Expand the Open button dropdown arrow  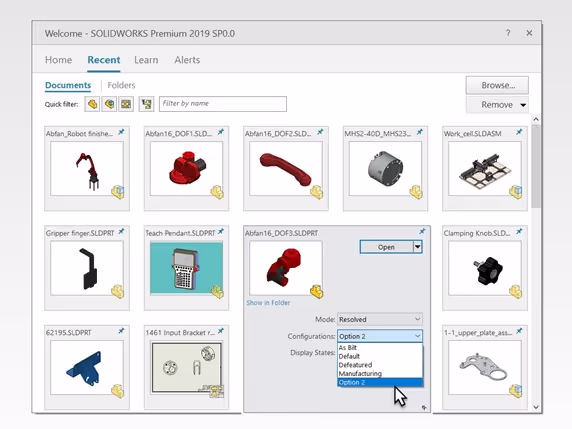coord(418,247)
